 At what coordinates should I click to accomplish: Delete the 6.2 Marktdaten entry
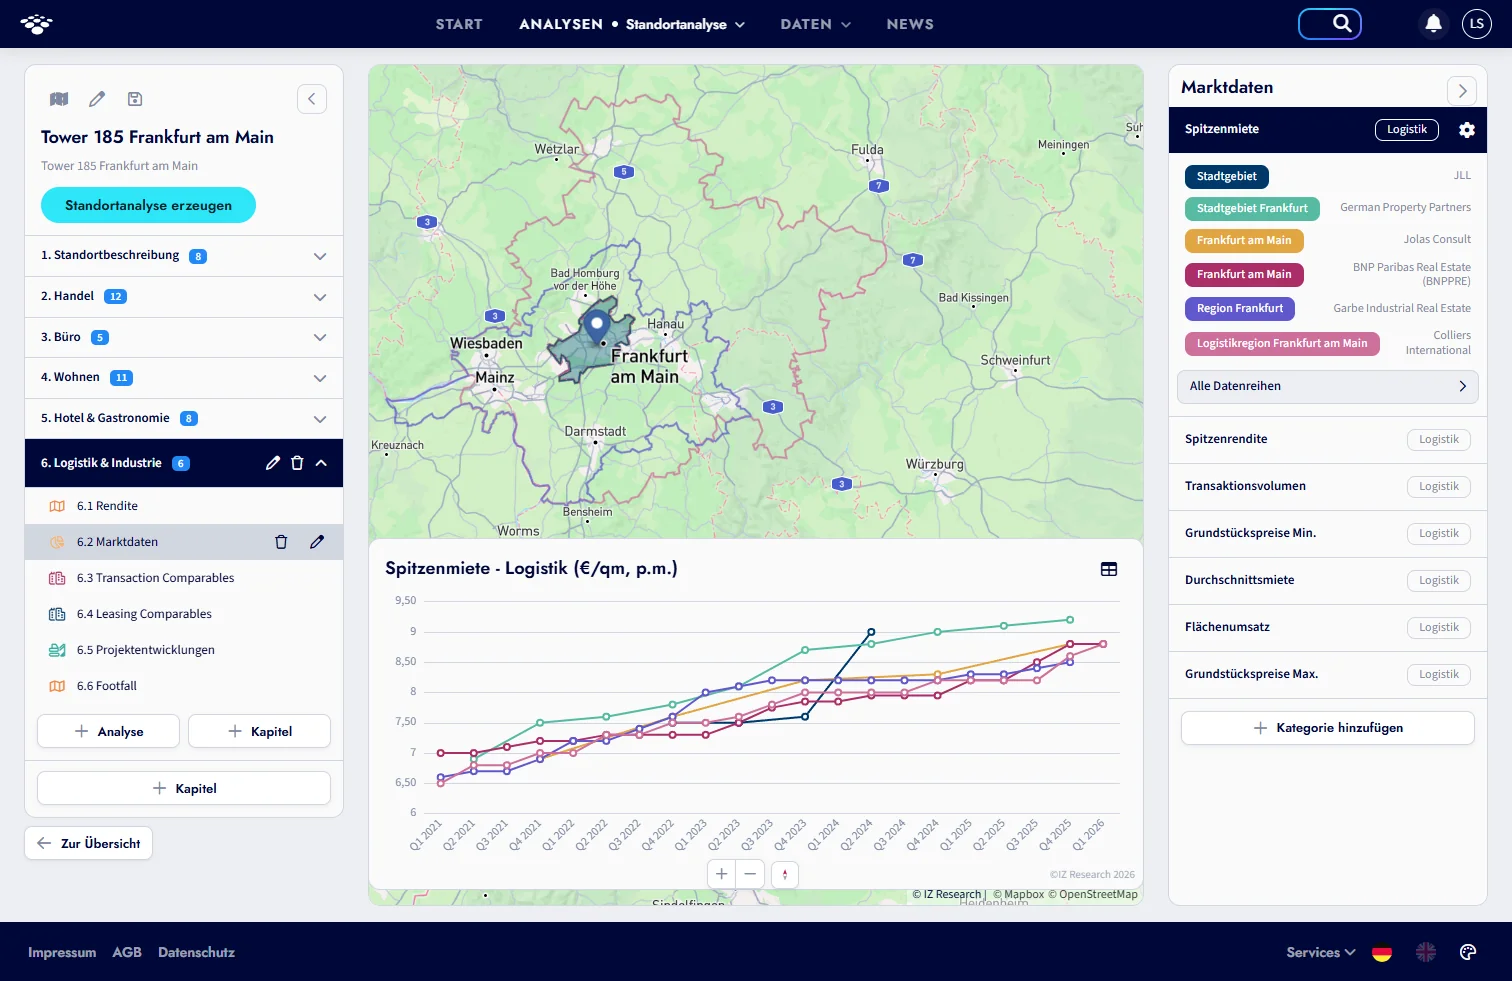pyautogui.click(x=281, y=542)
